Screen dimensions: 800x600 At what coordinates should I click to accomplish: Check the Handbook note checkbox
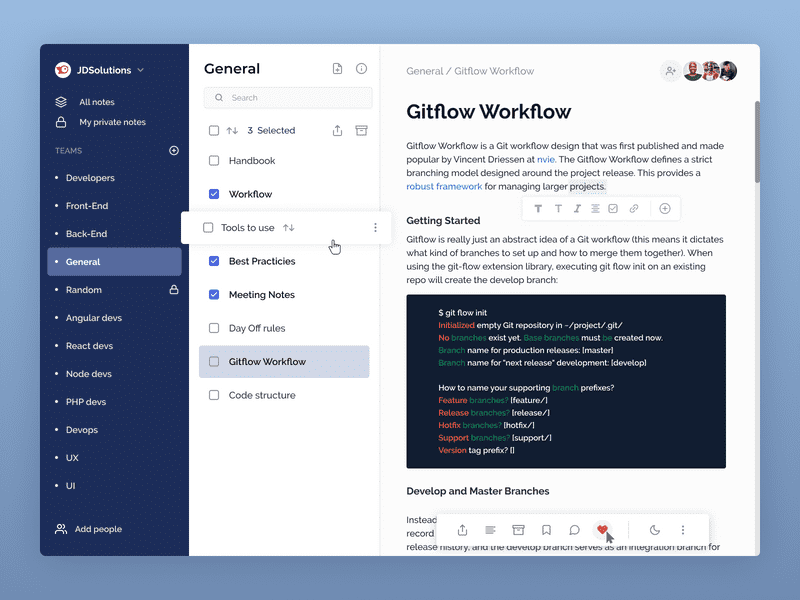[x=214, y=161]
